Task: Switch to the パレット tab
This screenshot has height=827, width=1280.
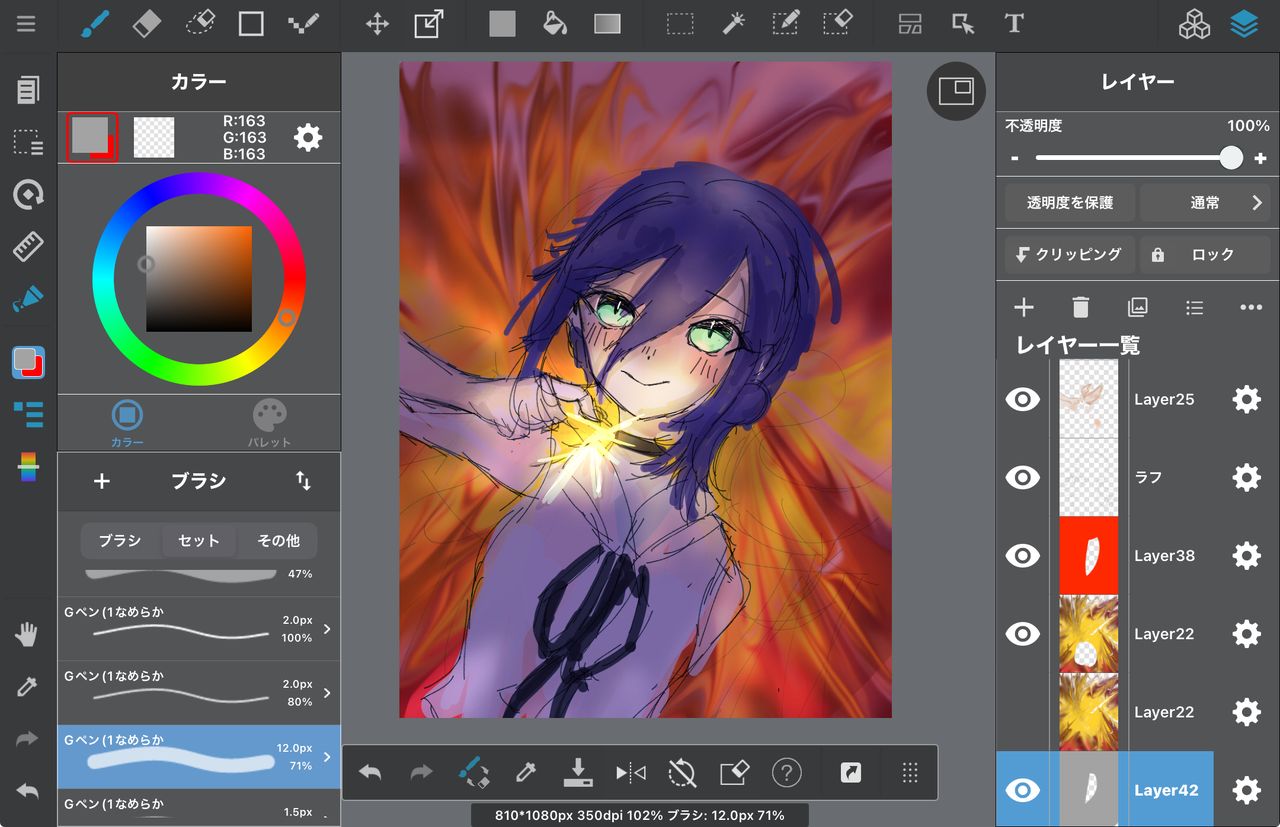Action: pyautogui.click(x=269, y=423)
